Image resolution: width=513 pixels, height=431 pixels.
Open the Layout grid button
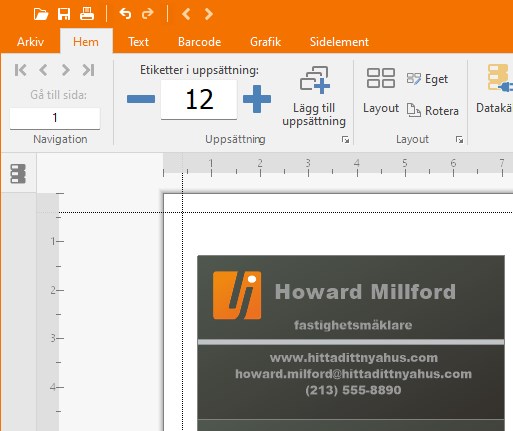point(381,78)
